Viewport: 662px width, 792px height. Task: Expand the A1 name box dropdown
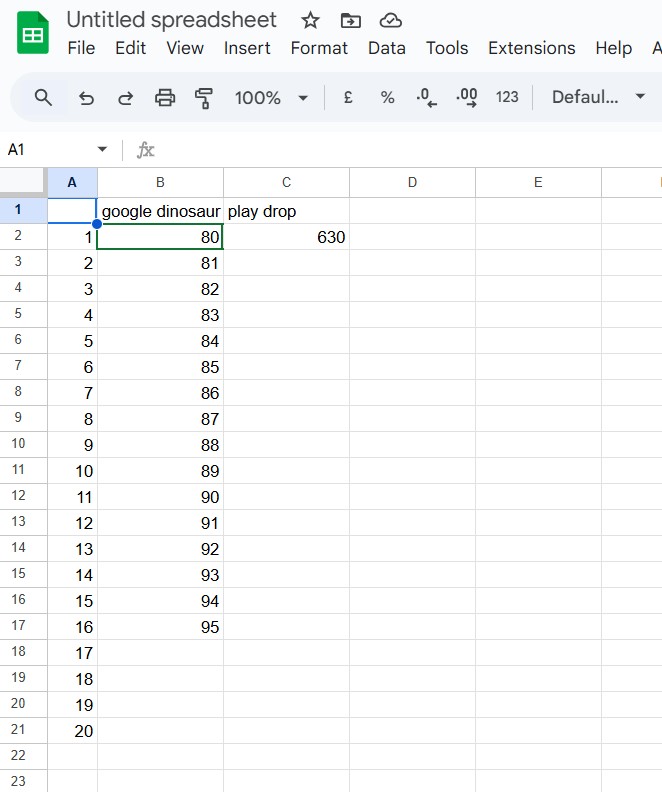(103, 150)
